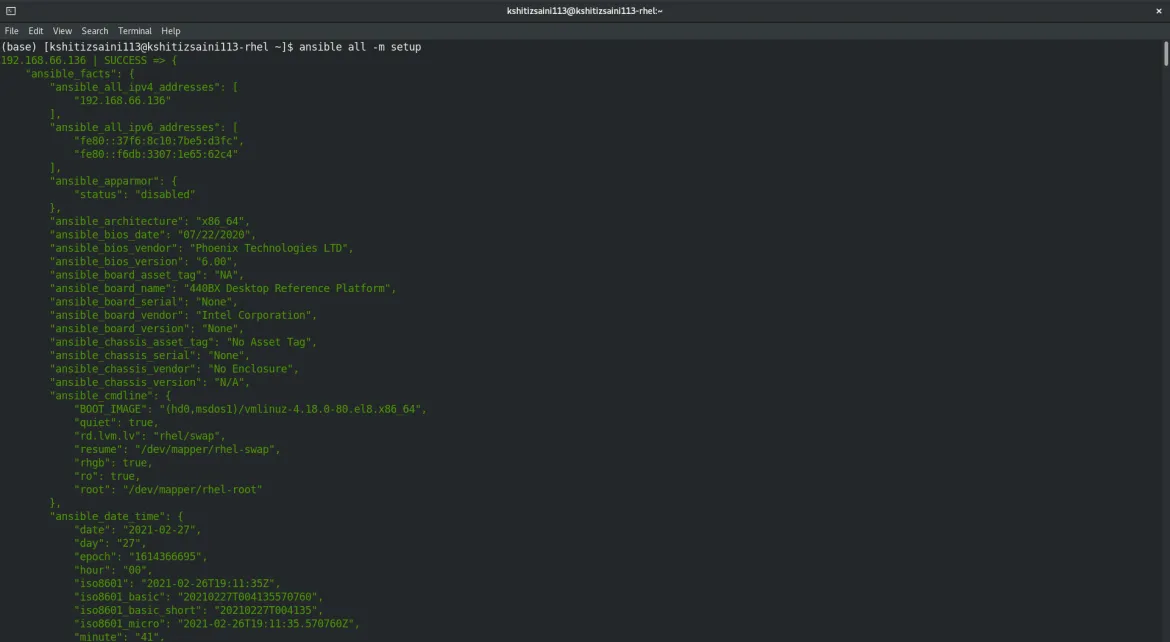Click "Phoenix Technologies LTD" value
The image size is (1170, 642).
click(x=269, y=248)
